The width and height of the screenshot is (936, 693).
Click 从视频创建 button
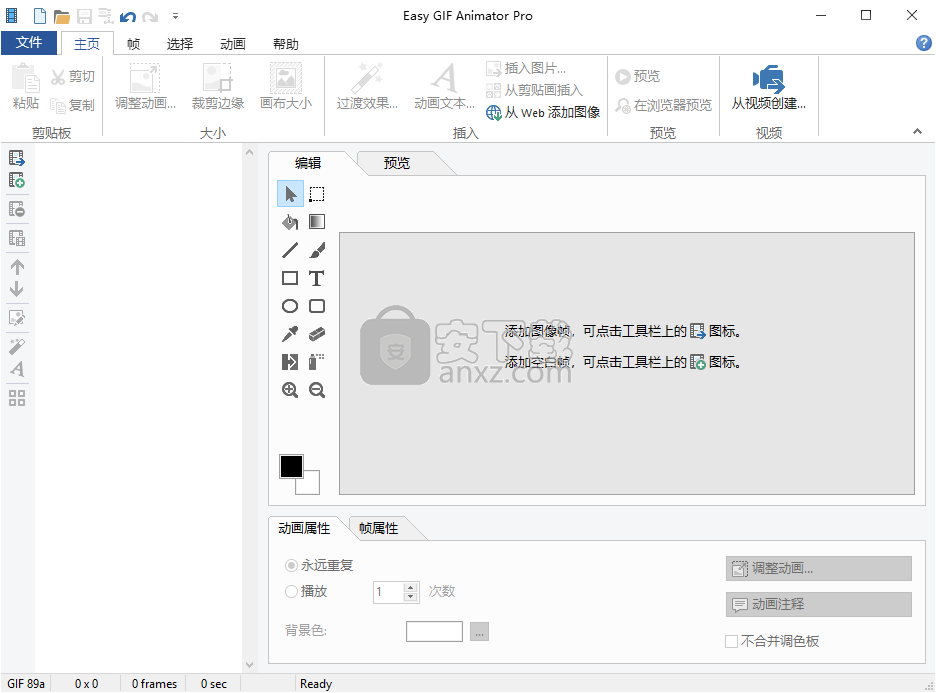click(x=769, y=88)
